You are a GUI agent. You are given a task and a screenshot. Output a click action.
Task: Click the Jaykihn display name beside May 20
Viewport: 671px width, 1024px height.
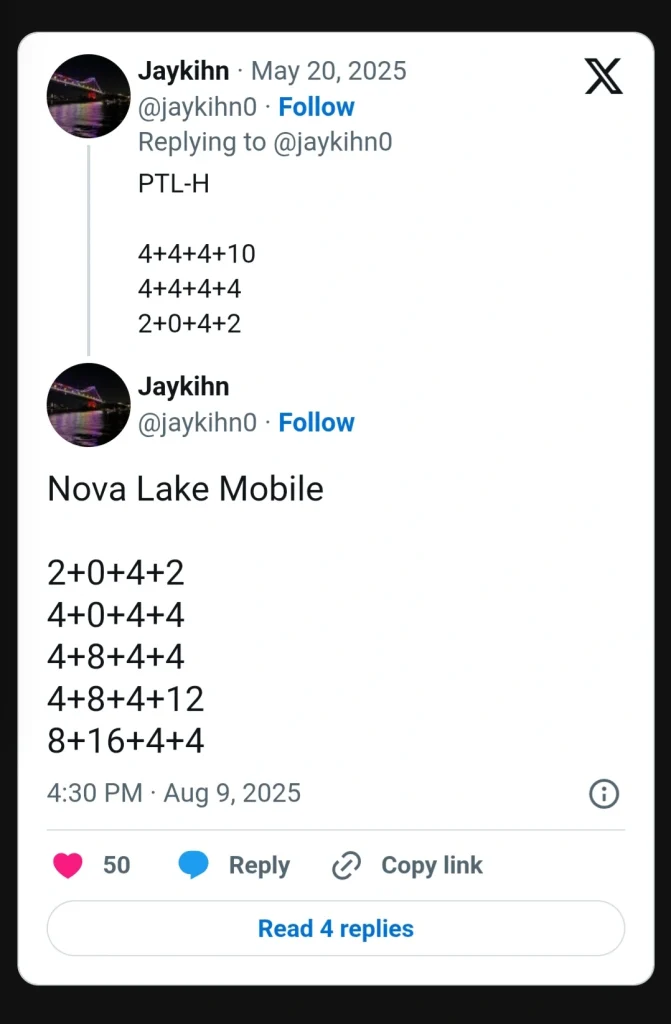183,71
